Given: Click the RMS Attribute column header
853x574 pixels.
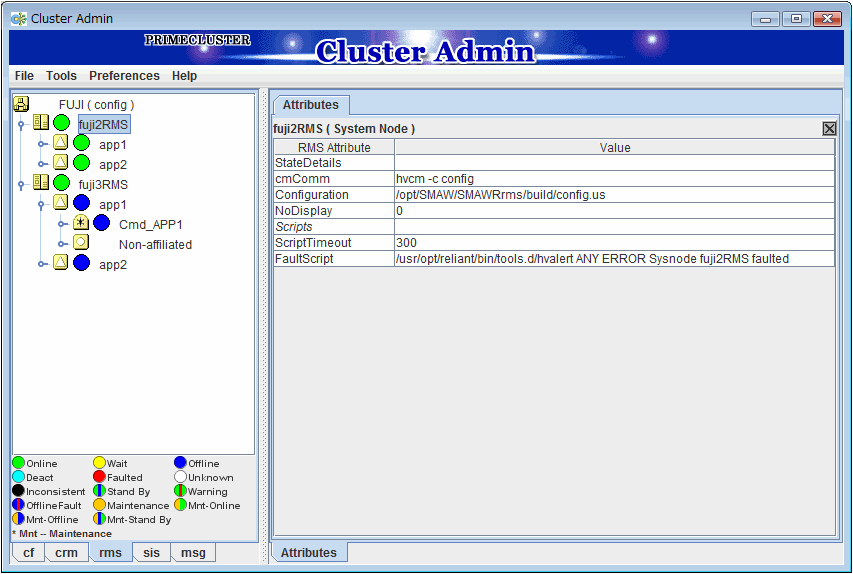Looking at the screenshot, I should click(334, 147).
